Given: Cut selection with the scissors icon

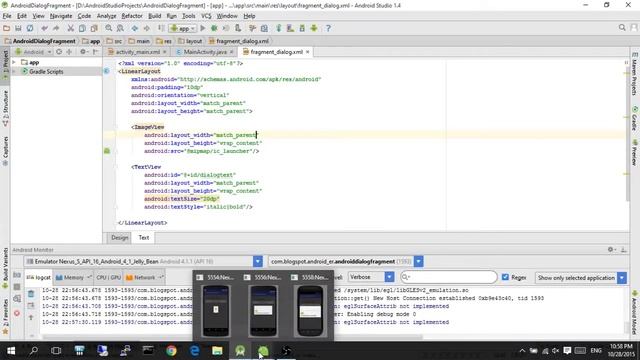Looking at the screenshot, I should [71, 28].
